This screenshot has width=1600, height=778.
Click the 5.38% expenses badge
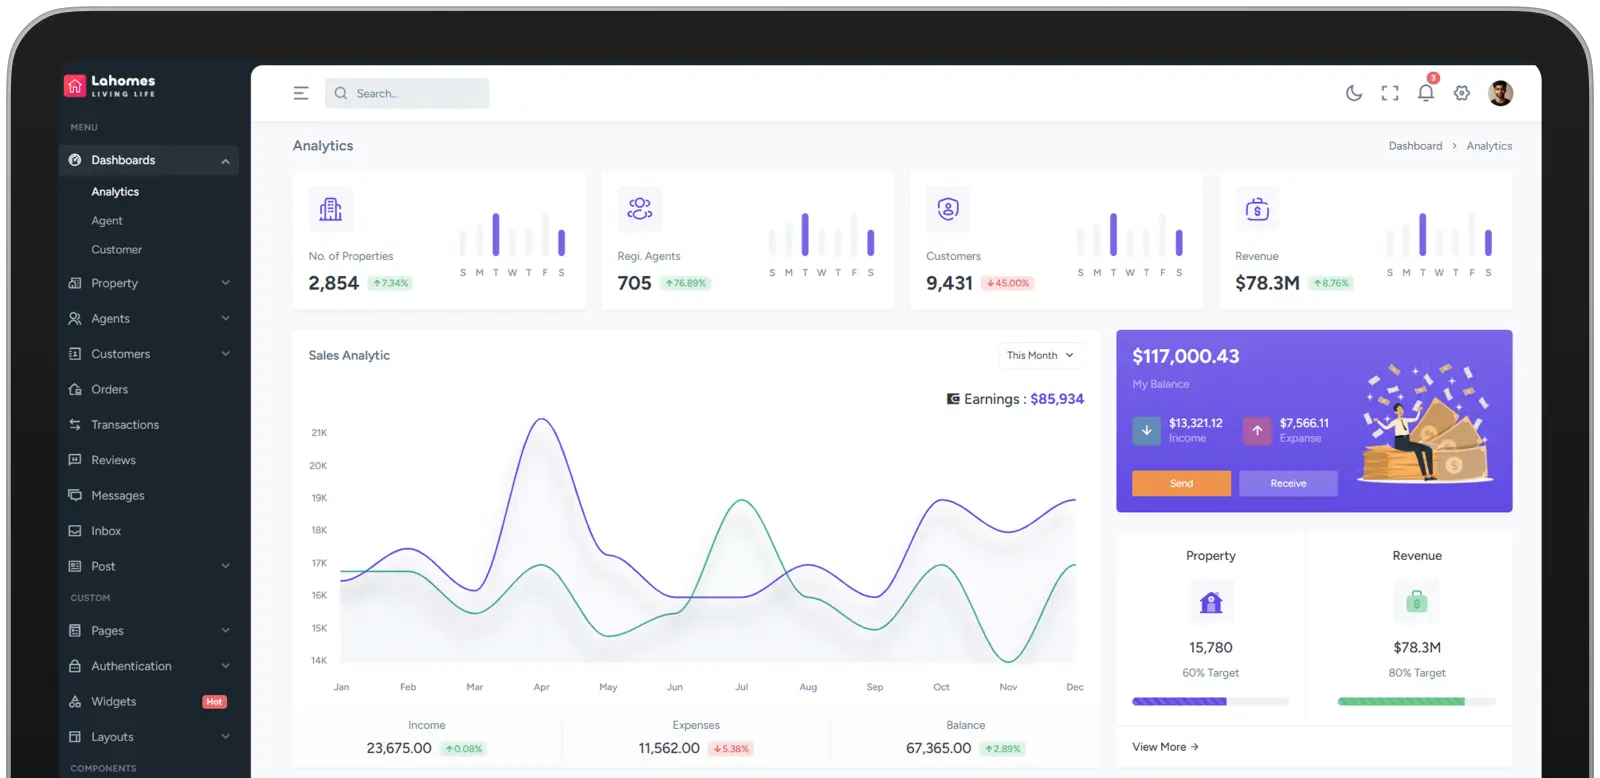(x=731, y=749)
